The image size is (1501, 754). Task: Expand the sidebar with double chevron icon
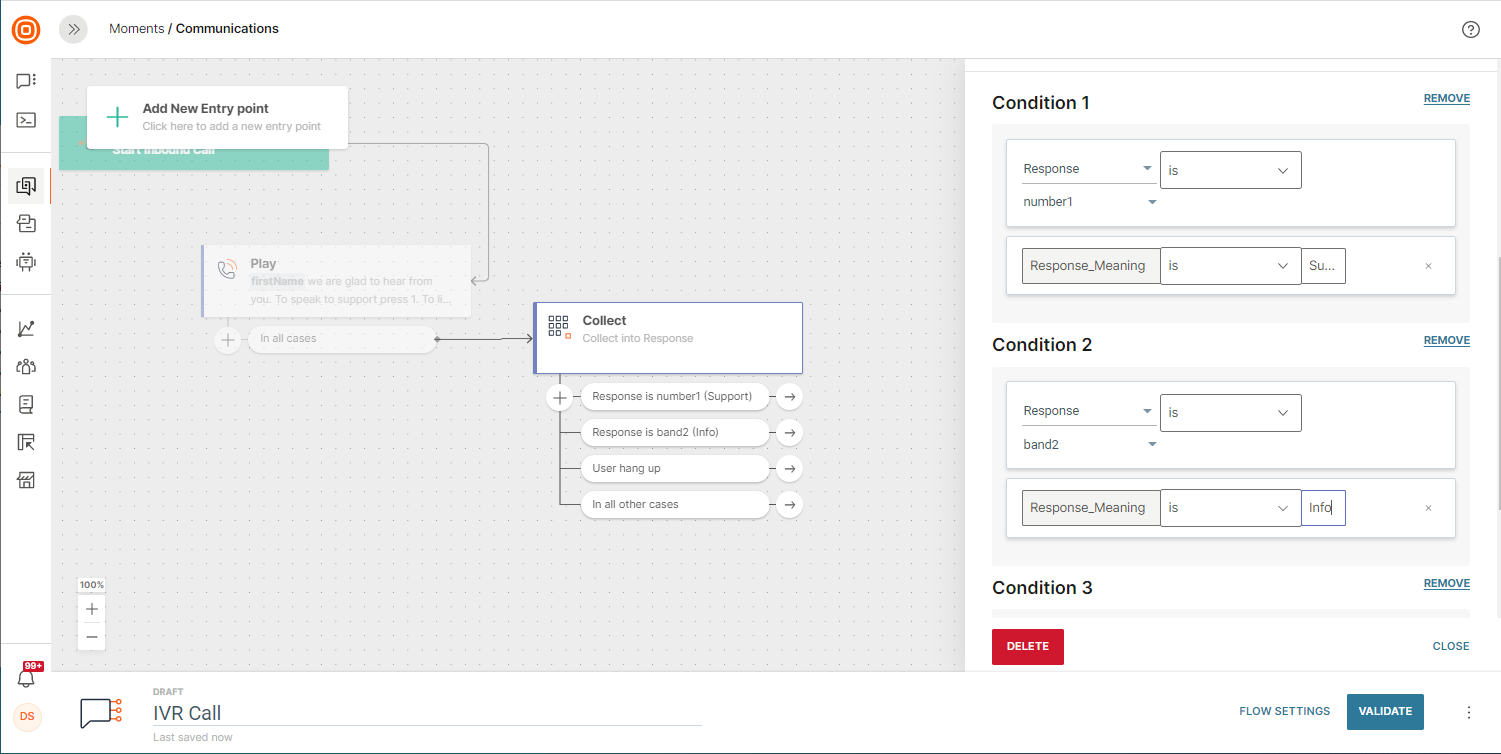point(73,29)
